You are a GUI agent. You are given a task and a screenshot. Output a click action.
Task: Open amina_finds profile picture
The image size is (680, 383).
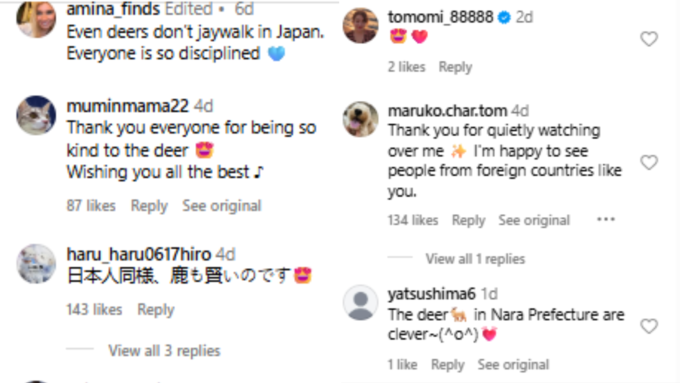tap(36, 18)
